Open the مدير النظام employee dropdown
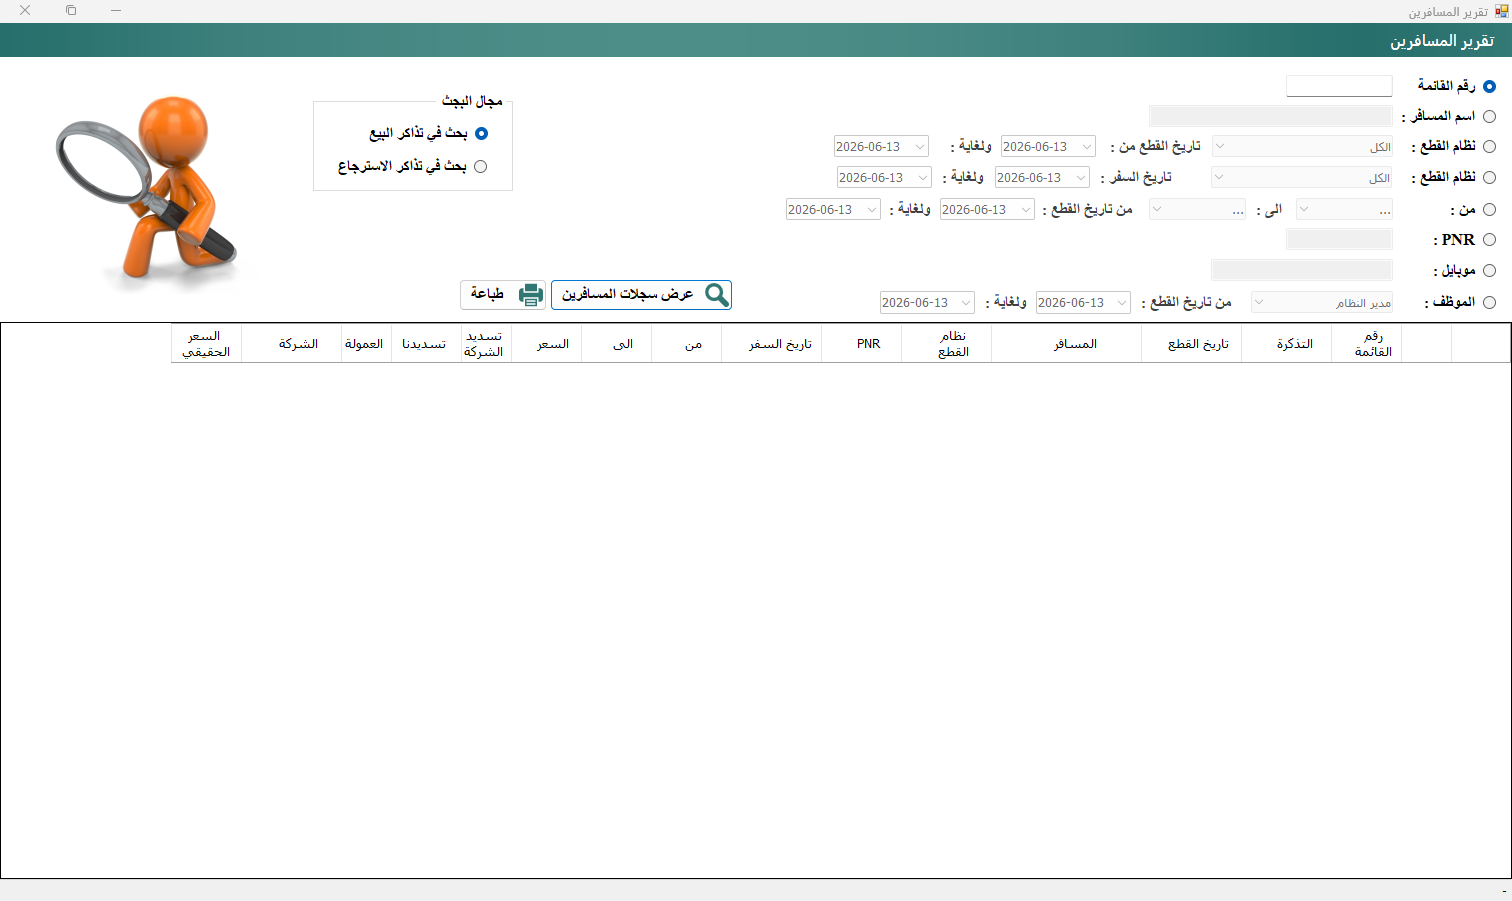This screenshot has width=1512, height=901. point(1322,302)
